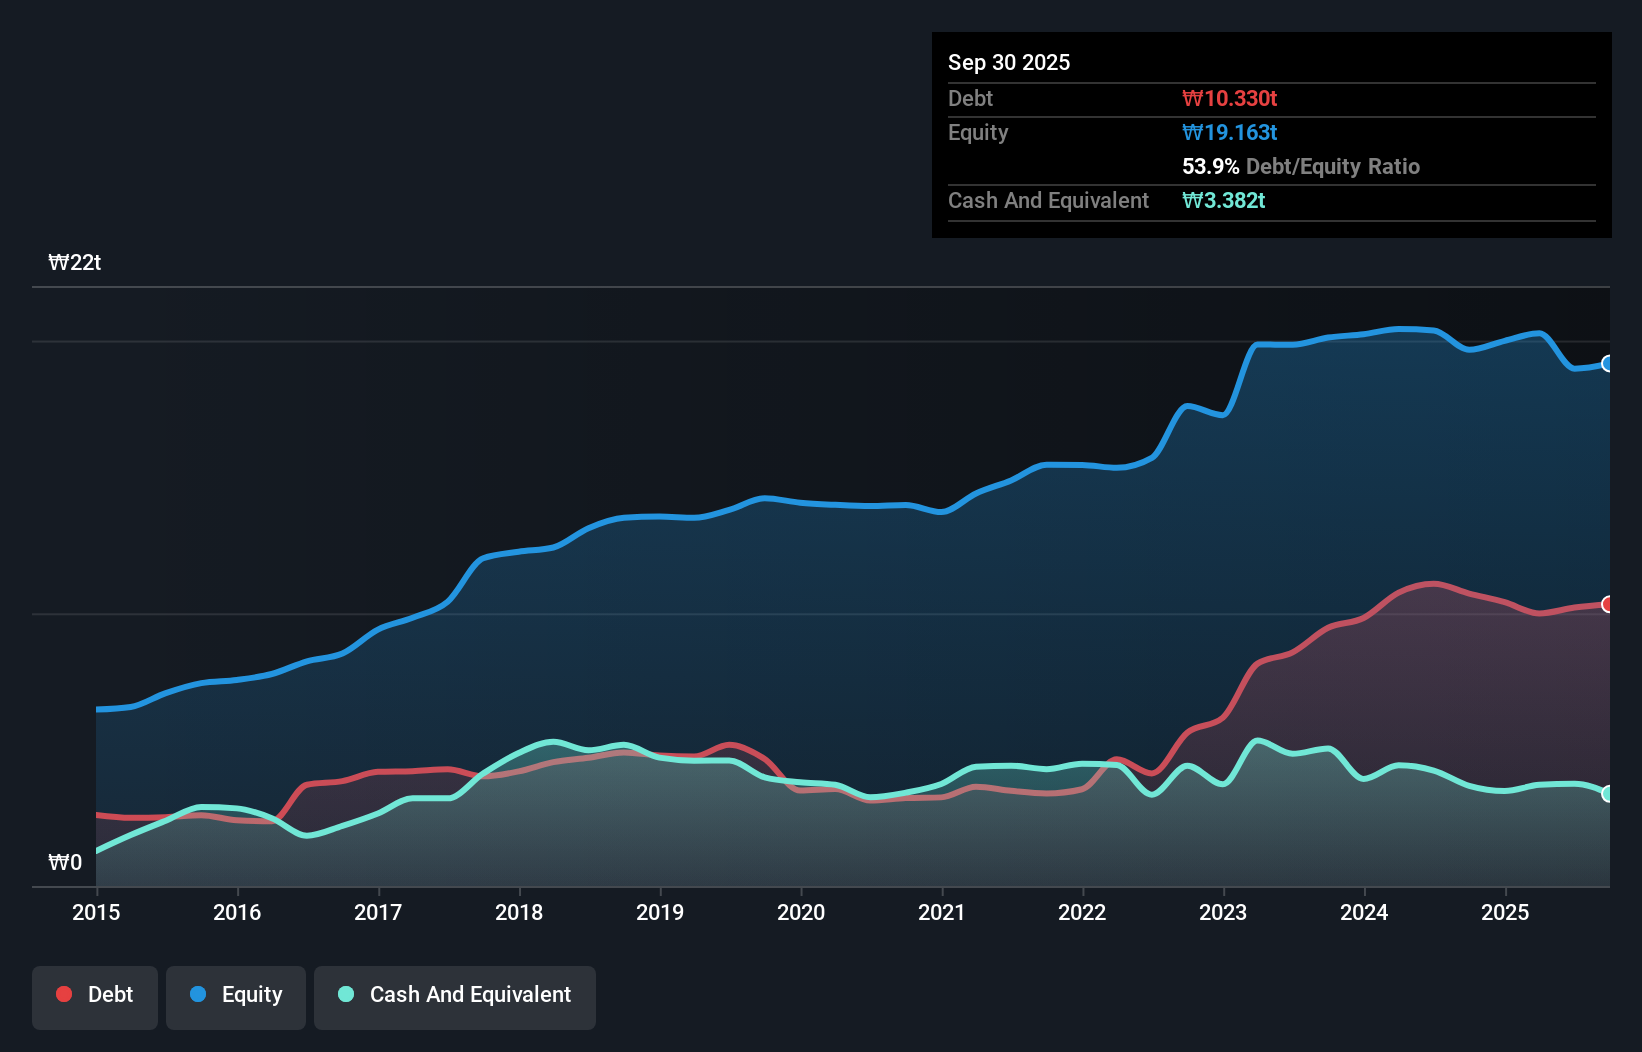Select the Cash endpoint marker on the chart
The width and height of the screenshot is (1642, 1052).
pyautogui.click(x=1607, y=794)
